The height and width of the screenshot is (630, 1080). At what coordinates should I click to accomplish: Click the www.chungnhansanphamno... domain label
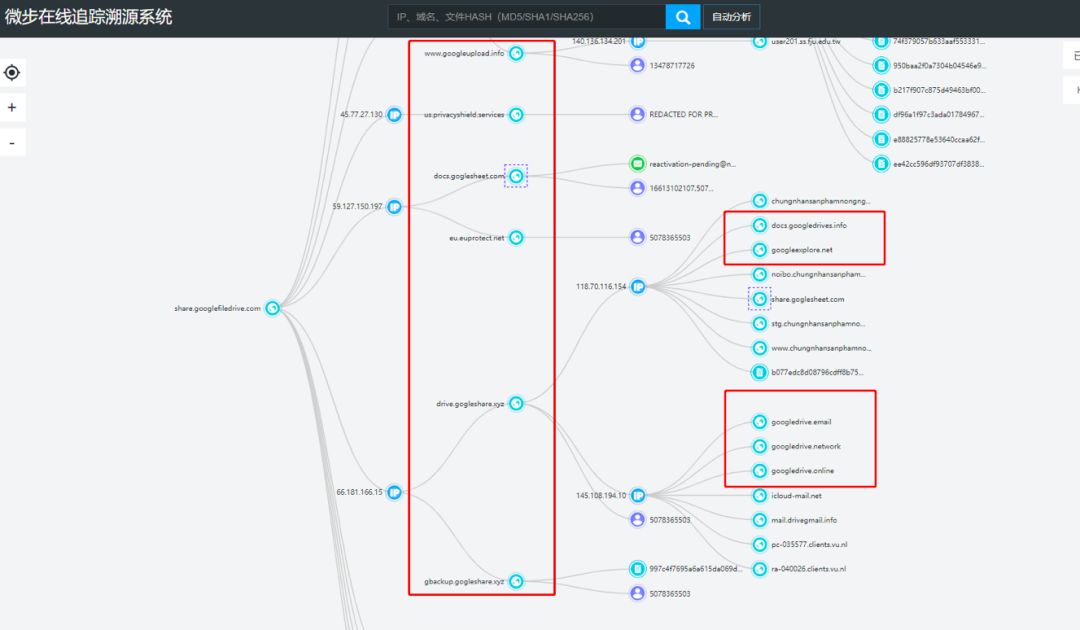[821, 348]
